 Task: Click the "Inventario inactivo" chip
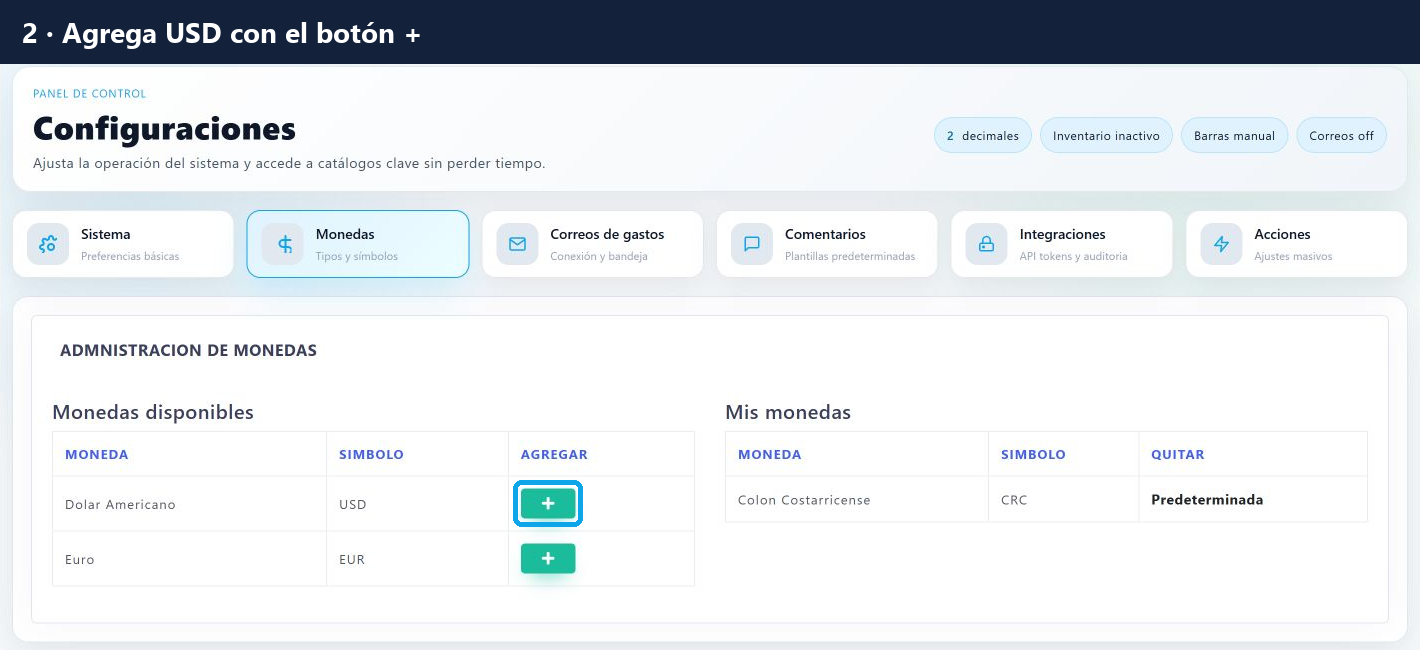click(x=1106, y=136)
